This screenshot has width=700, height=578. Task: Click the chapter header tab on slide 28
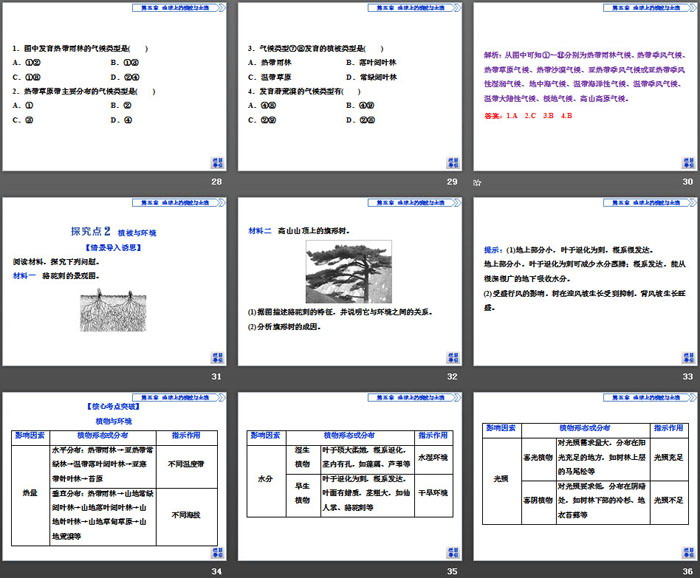point(176,6)
